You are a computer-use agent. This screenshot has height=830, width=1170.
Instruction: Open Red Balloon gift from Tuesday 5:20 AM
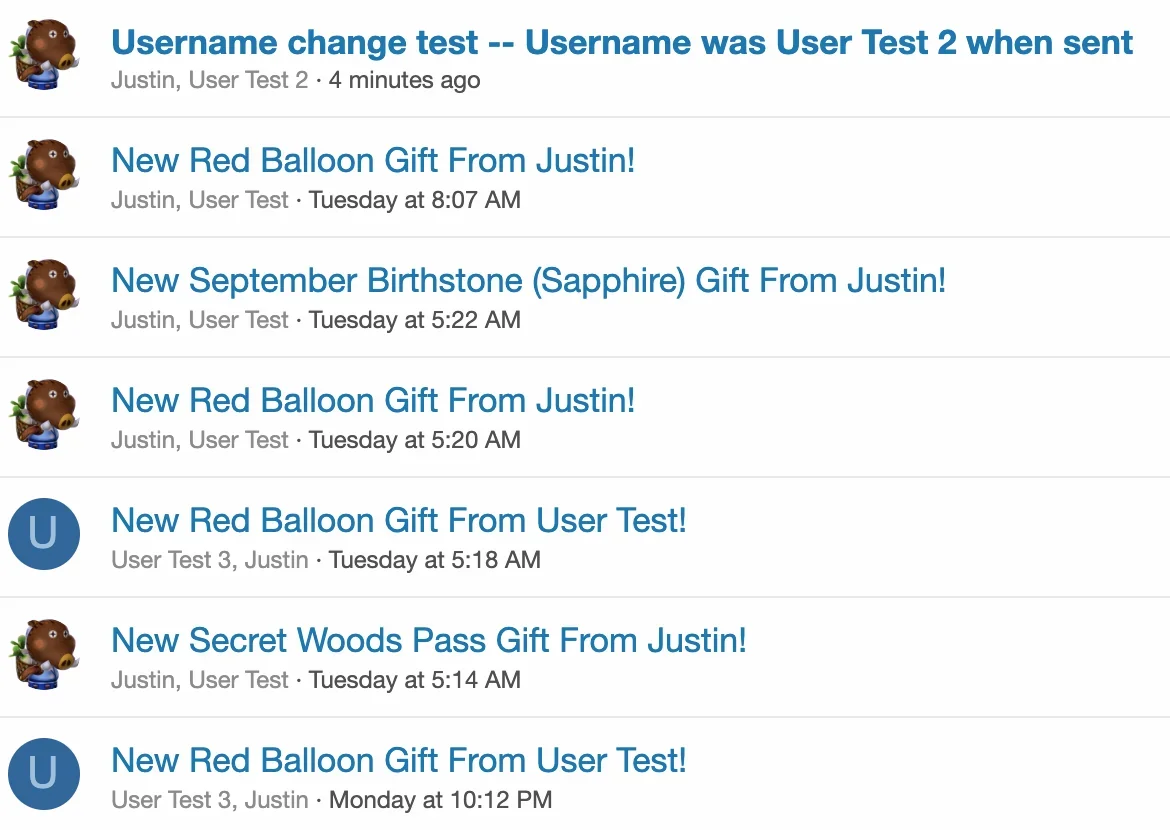pos(373,401)
